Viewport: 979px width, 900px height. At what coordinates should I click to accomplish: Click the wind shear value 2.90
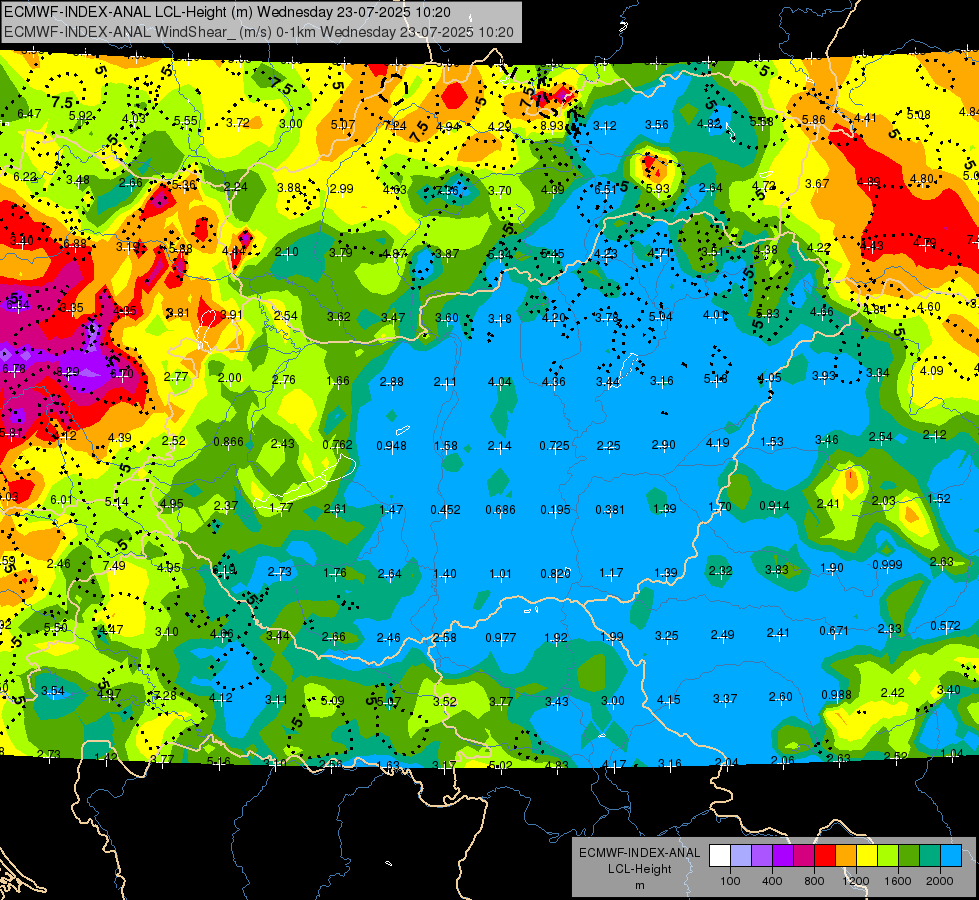point(663,444)
